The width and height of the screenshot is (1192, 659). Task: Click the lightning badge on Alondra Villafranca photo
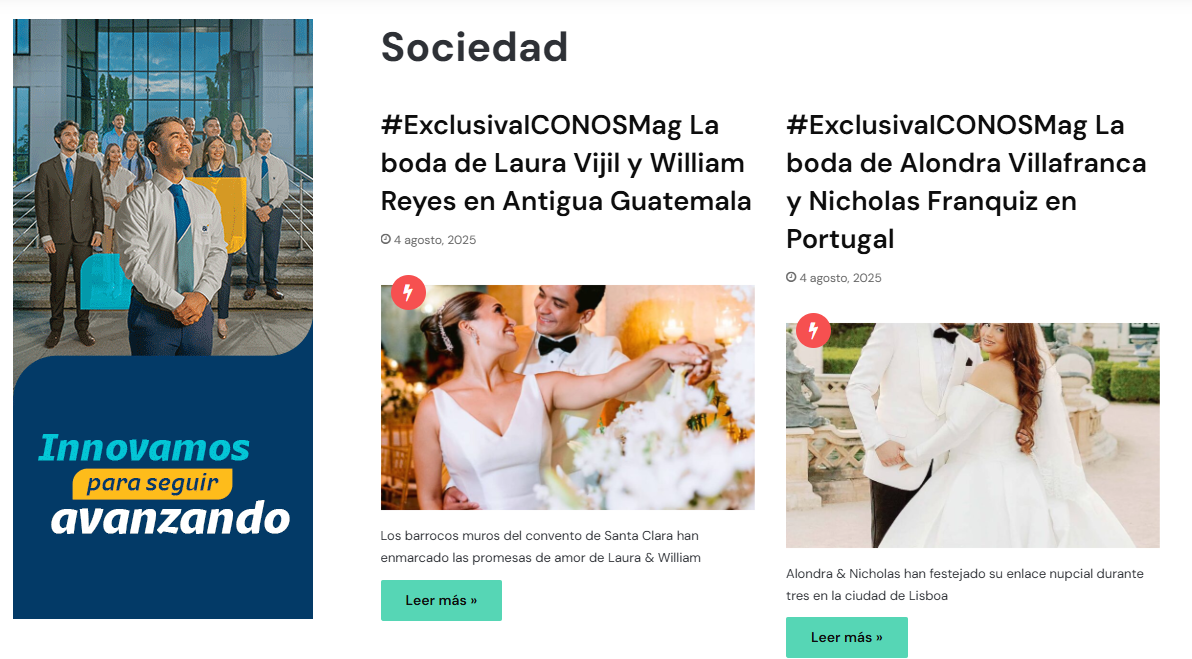(813, 331)
